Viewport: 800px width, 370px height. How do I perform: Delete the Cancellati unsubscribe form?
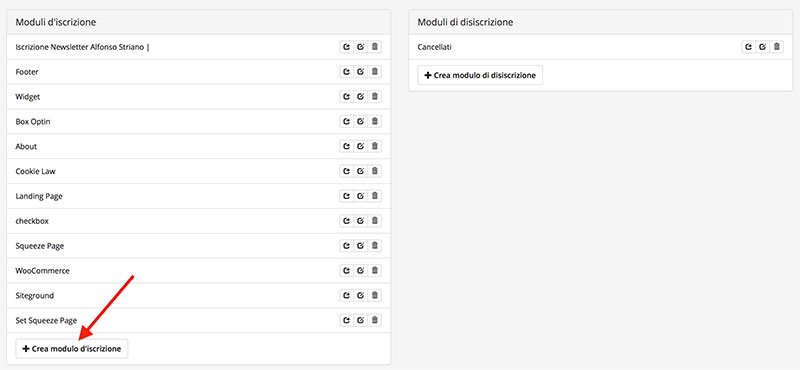click(x=777, y=47)
